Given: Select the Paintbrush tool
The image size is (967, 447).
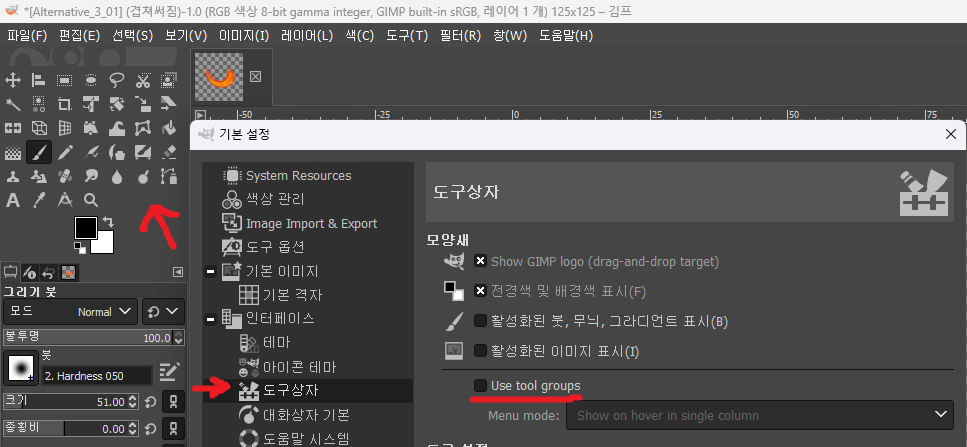Looking at the screenshot, I should (x=39, y=152).
